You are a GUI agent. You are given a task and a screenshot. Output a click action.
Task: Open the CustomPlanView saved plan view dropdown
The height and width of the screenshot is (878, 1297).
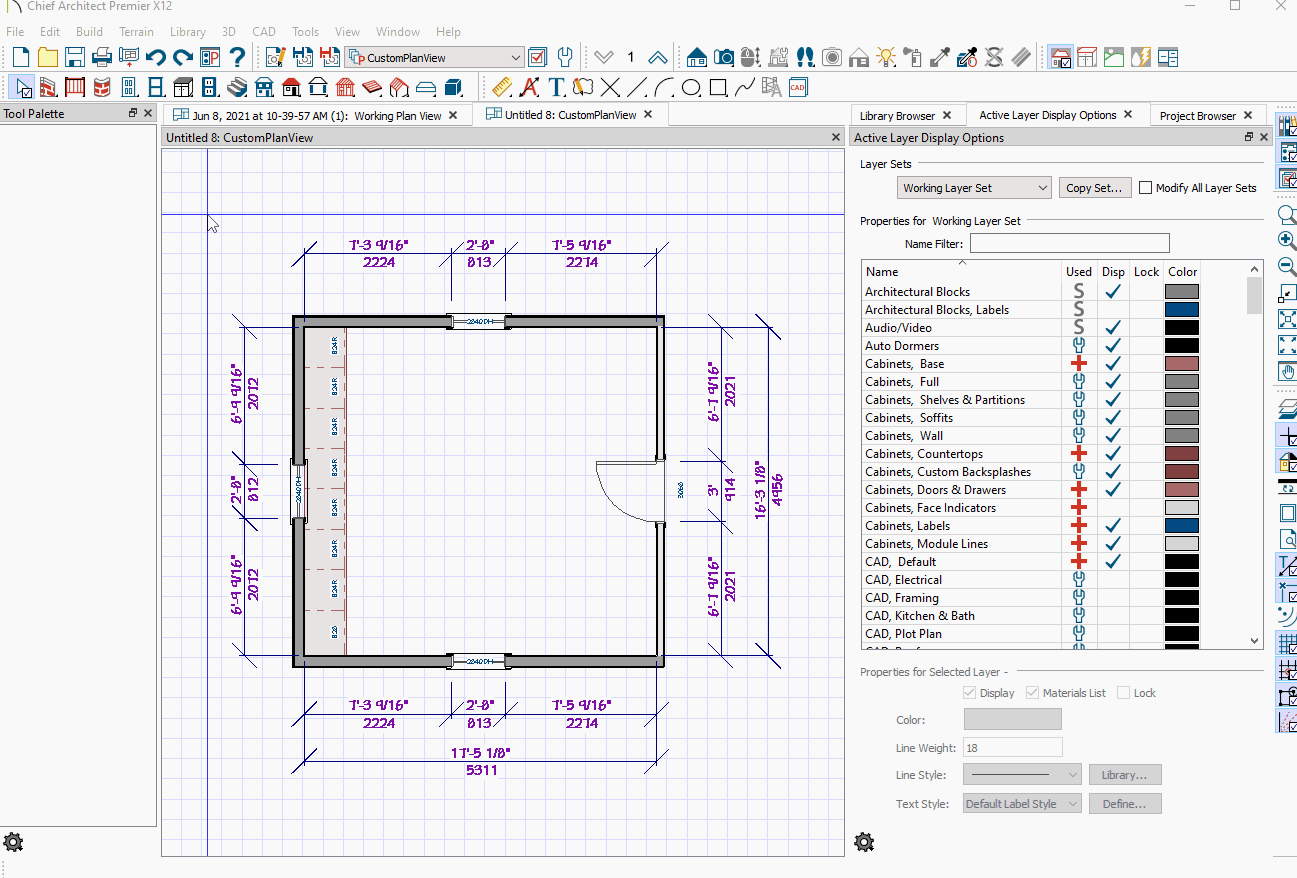tap(516, 57)
